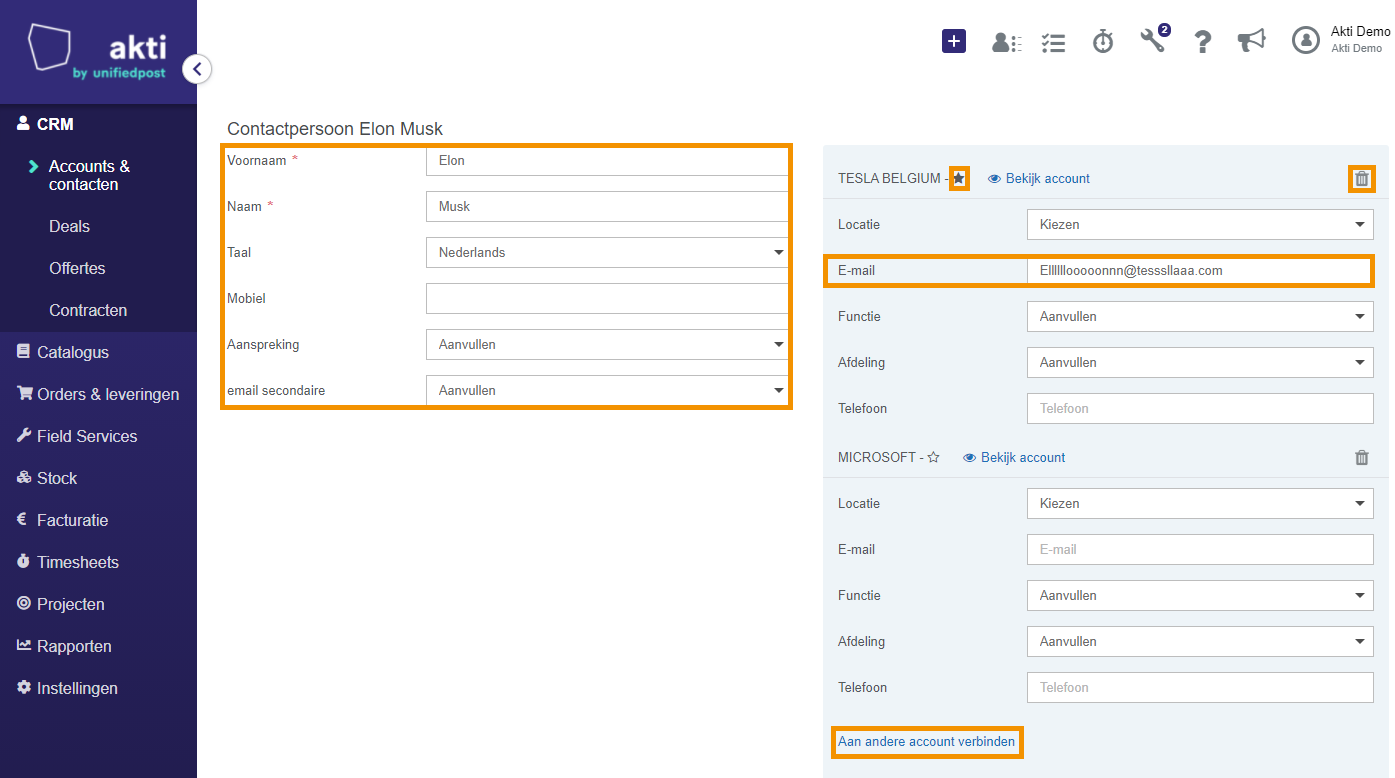The image size is (1395, 778).
Task: Open the stopwatch timer icon
Action: (x=1103, y=41)
